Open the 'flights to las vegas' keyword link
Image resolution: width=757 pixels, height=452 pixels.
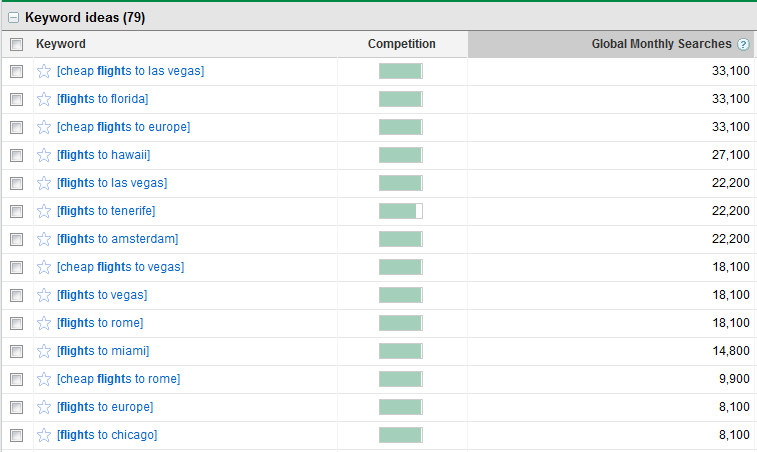pos(112,183)
